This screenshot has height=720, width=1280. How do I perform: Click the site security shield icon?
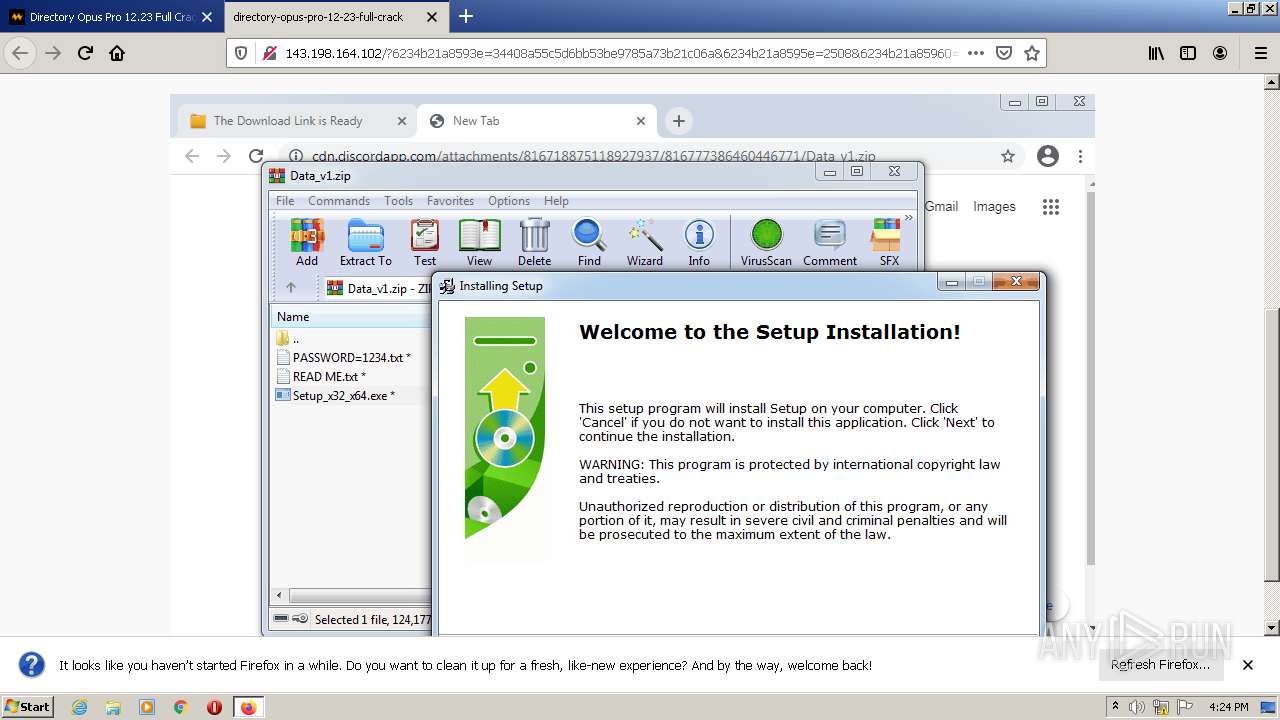click(241, 53)
